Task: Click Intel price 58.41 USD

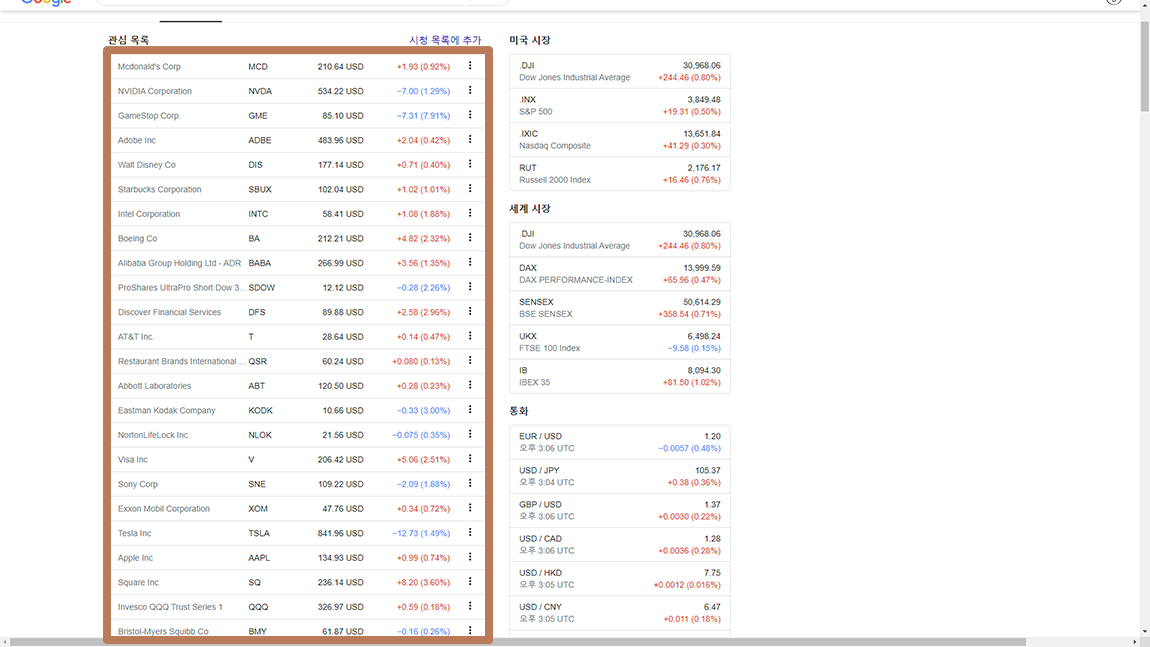Action: click(x=343, y=213)
